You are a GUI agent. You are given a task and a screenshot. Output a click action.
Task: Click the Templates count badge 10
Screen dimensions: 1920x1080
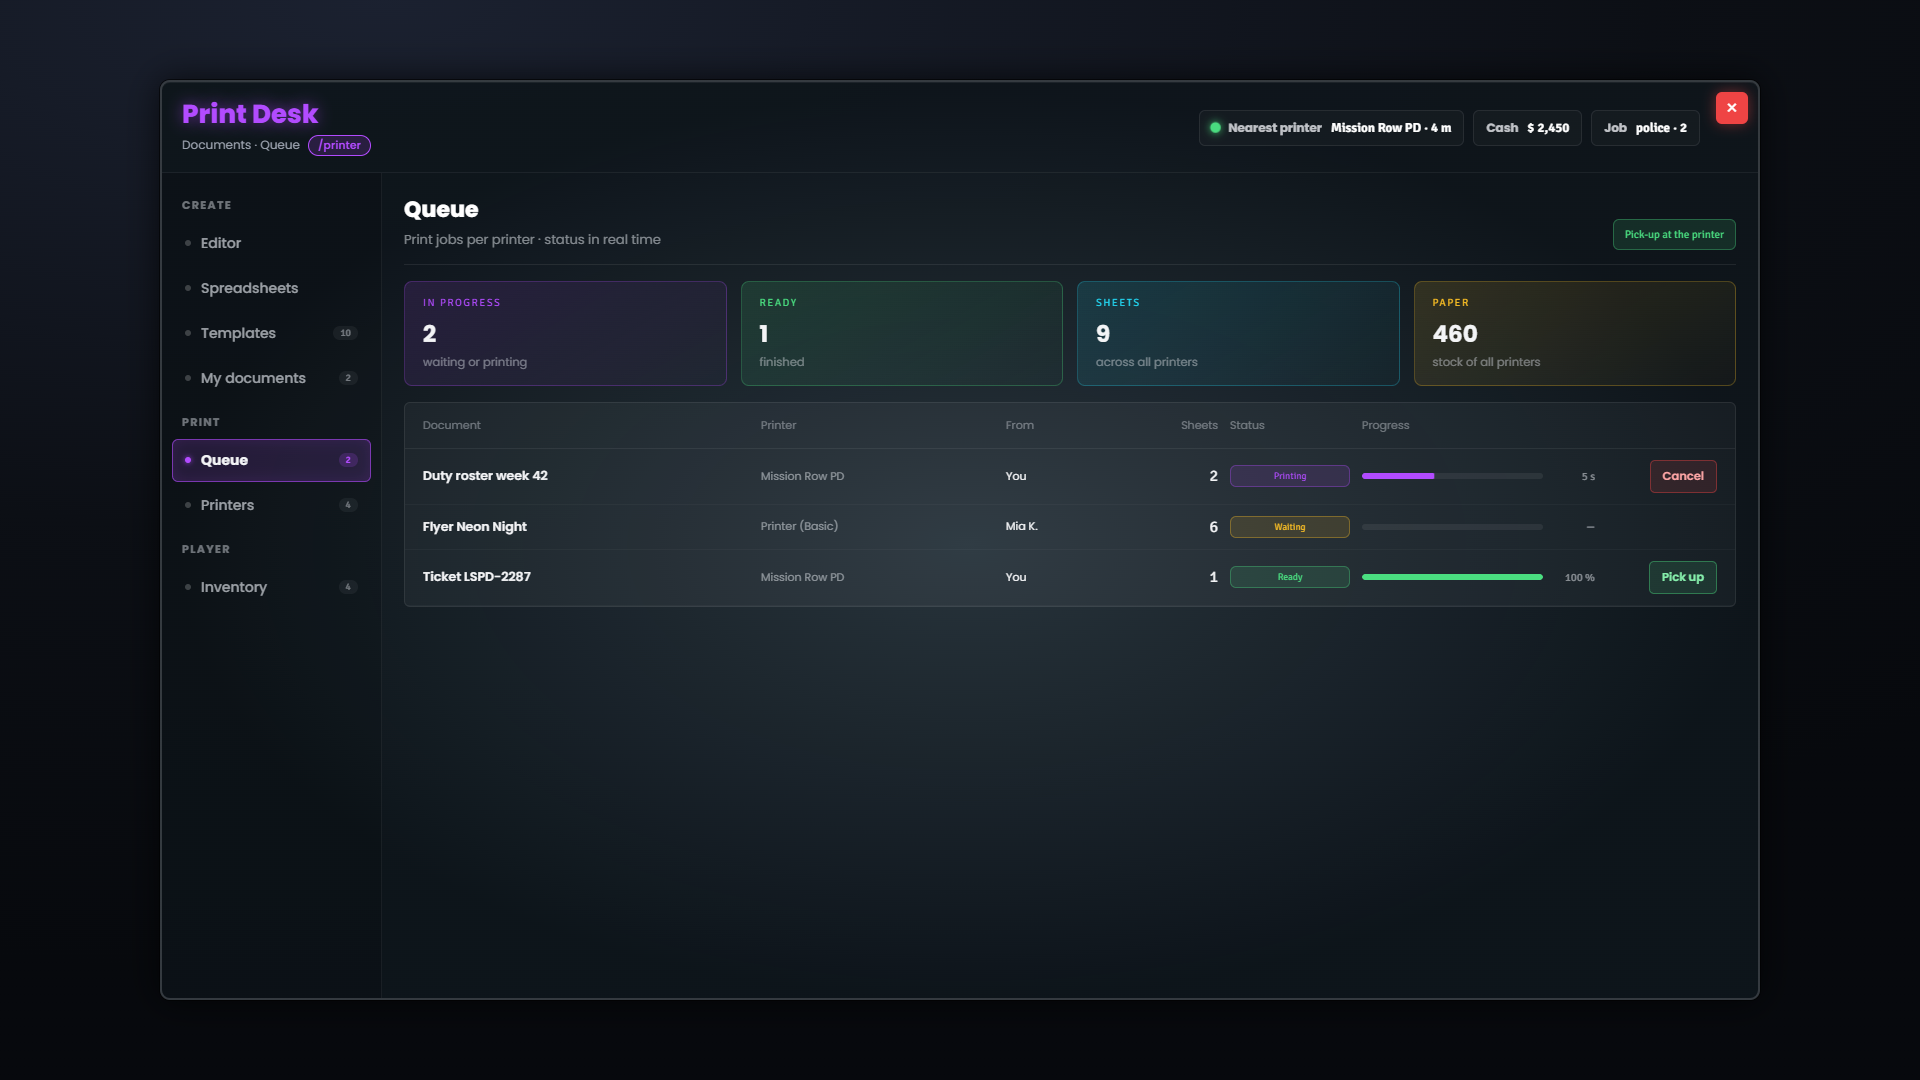click(346, 333)
